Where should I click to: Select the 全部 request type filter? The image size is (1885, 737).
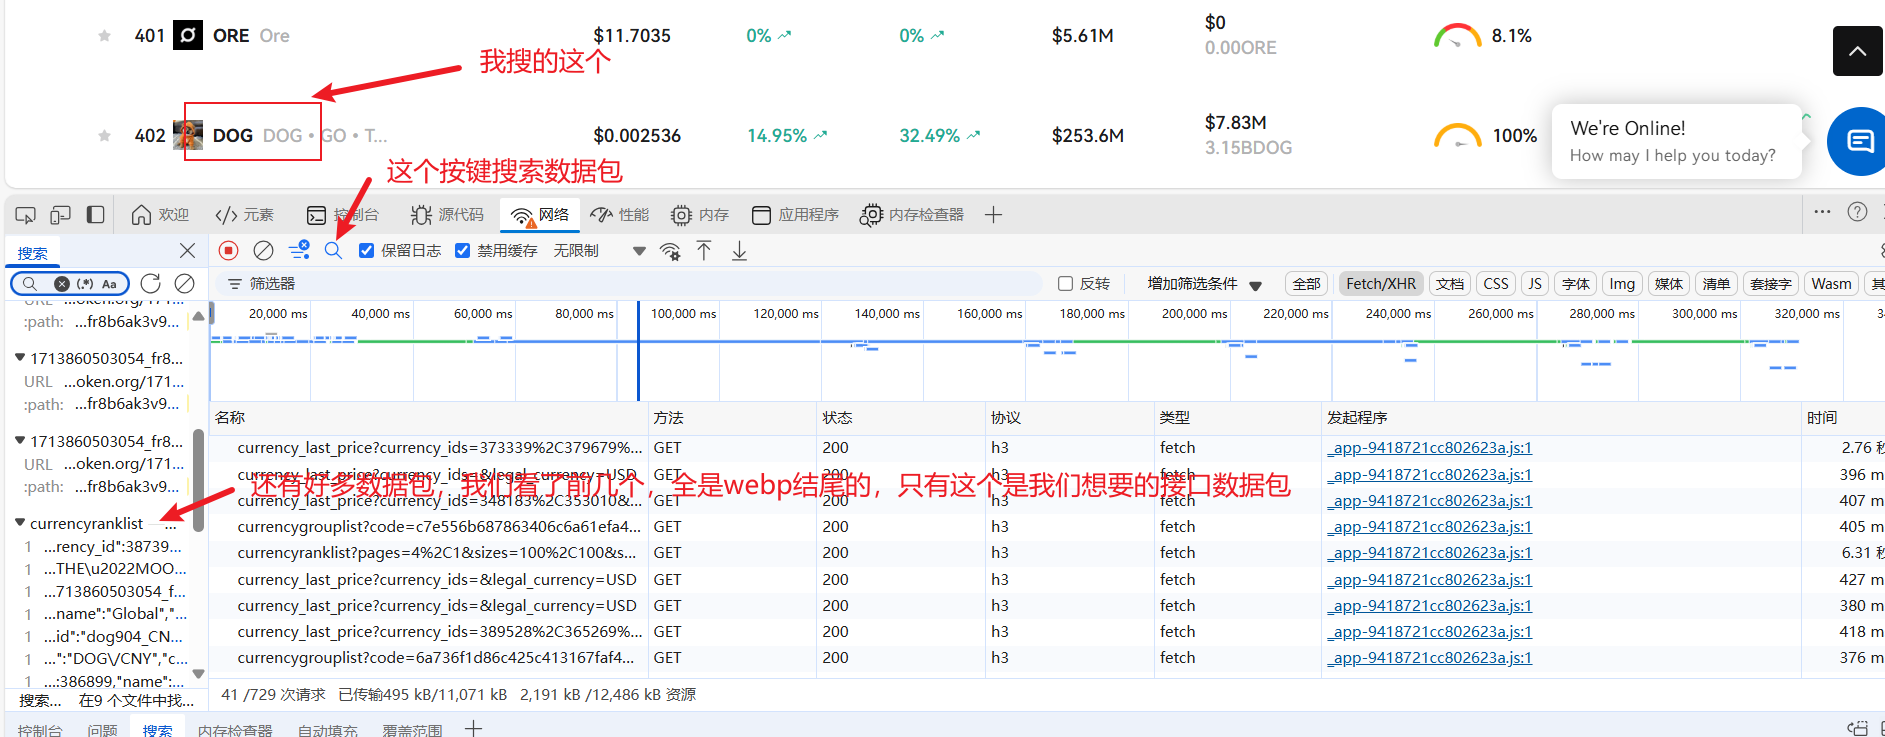tap(1306, 284)
